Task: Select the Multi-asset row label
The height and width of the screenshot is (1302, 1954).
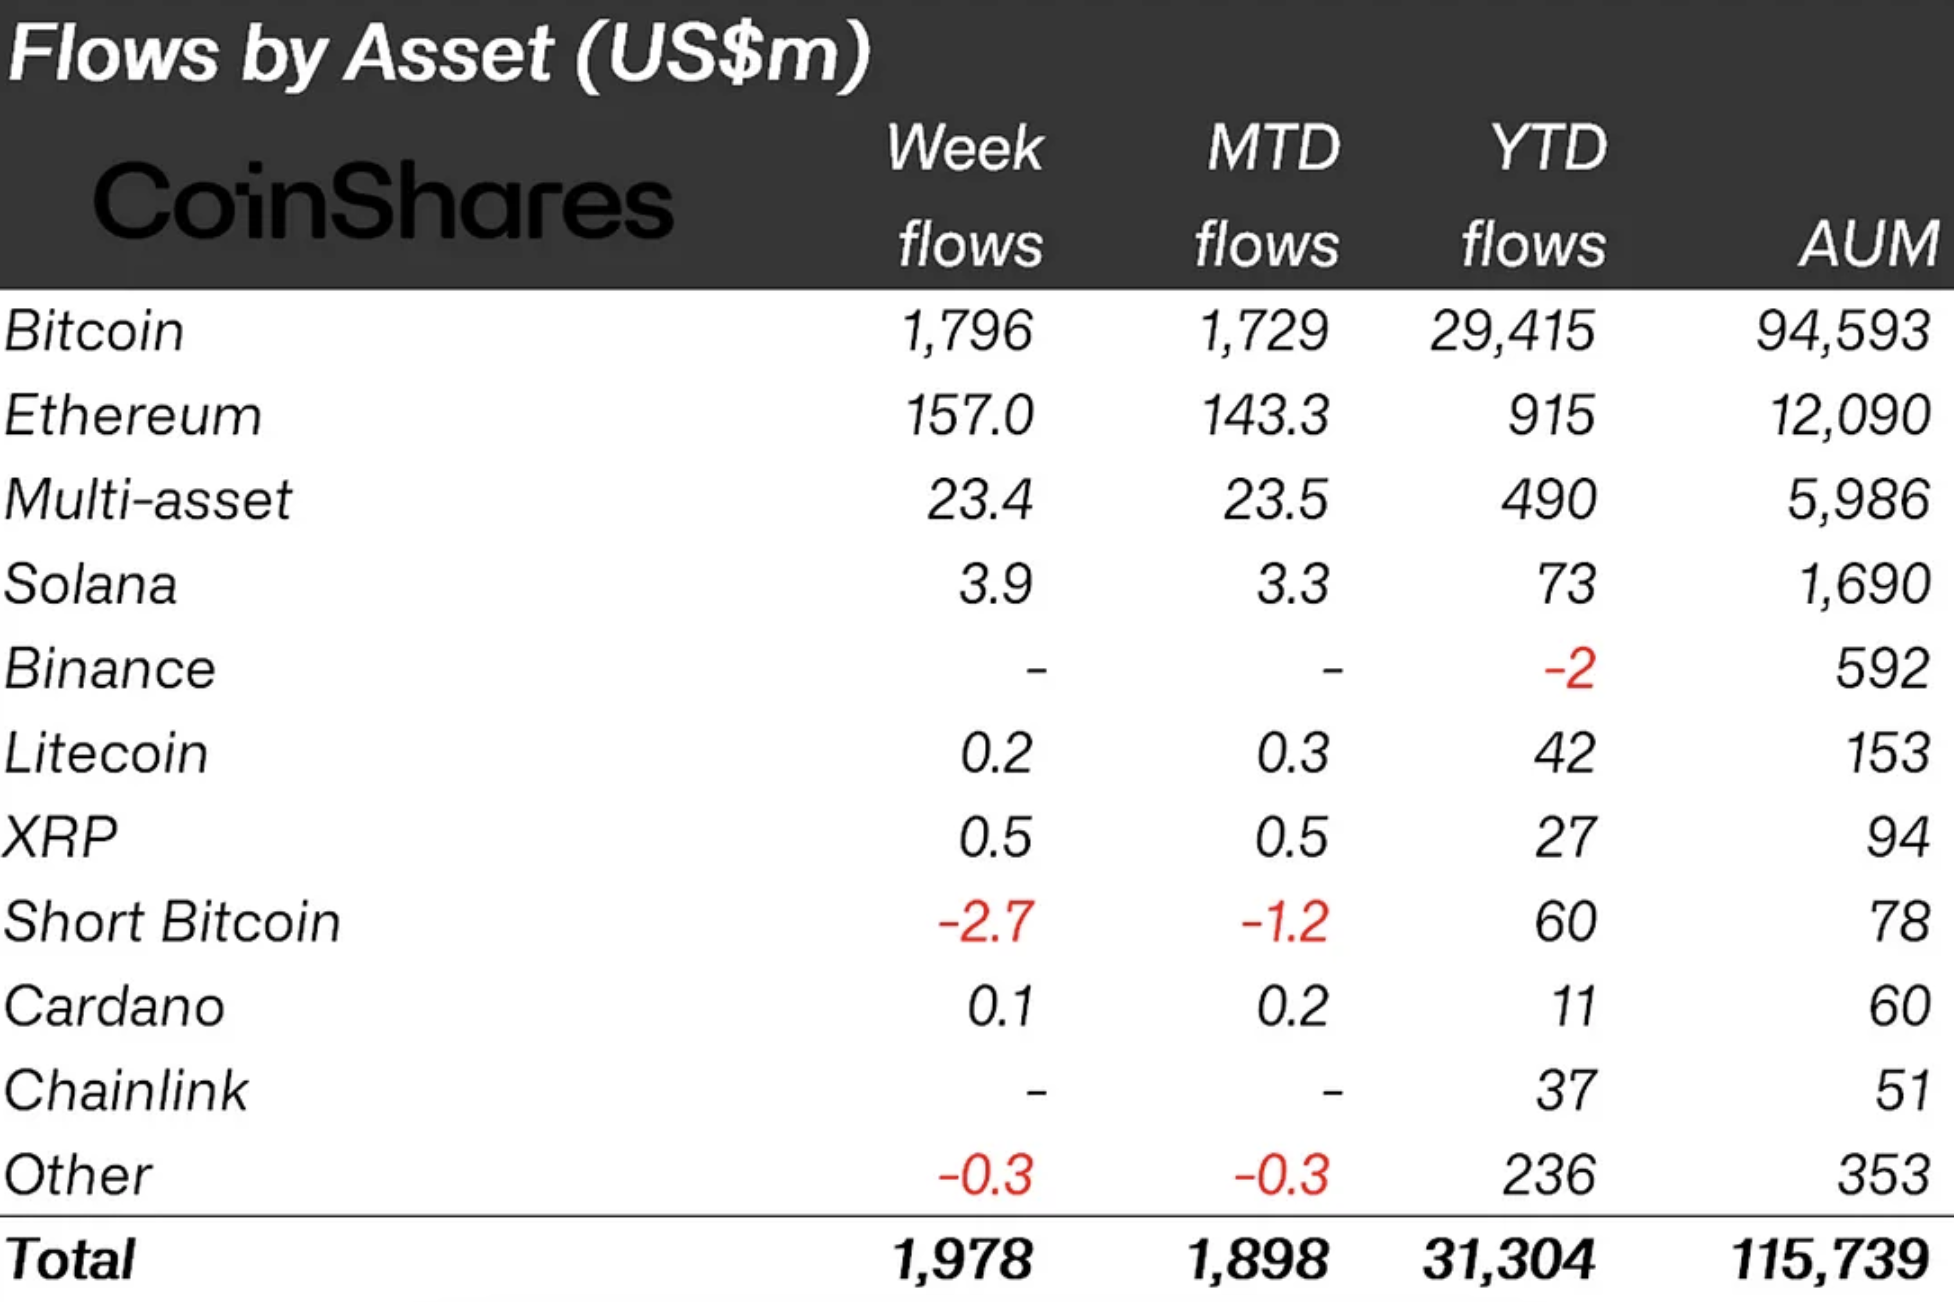Action: point(148,499)
